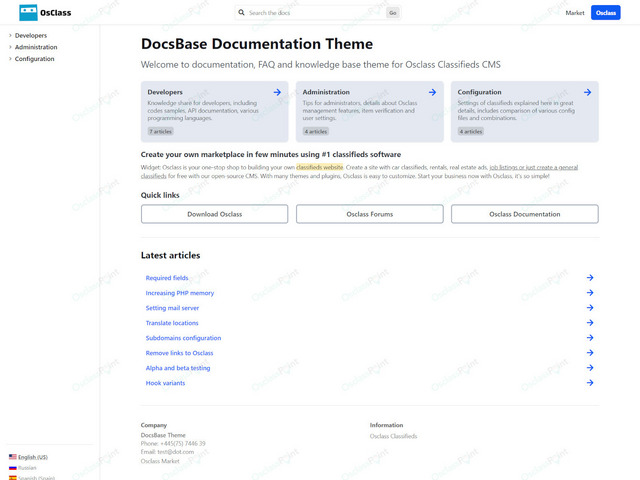Click arrow icon in Hook variants row
The image size is (640, 480).
590,383
